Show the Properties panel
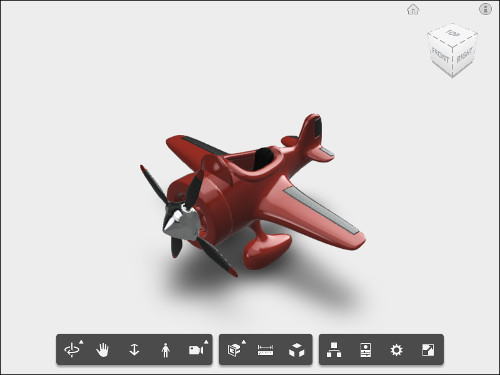Screen dimensions: 500x375 (x=366, y=350)
